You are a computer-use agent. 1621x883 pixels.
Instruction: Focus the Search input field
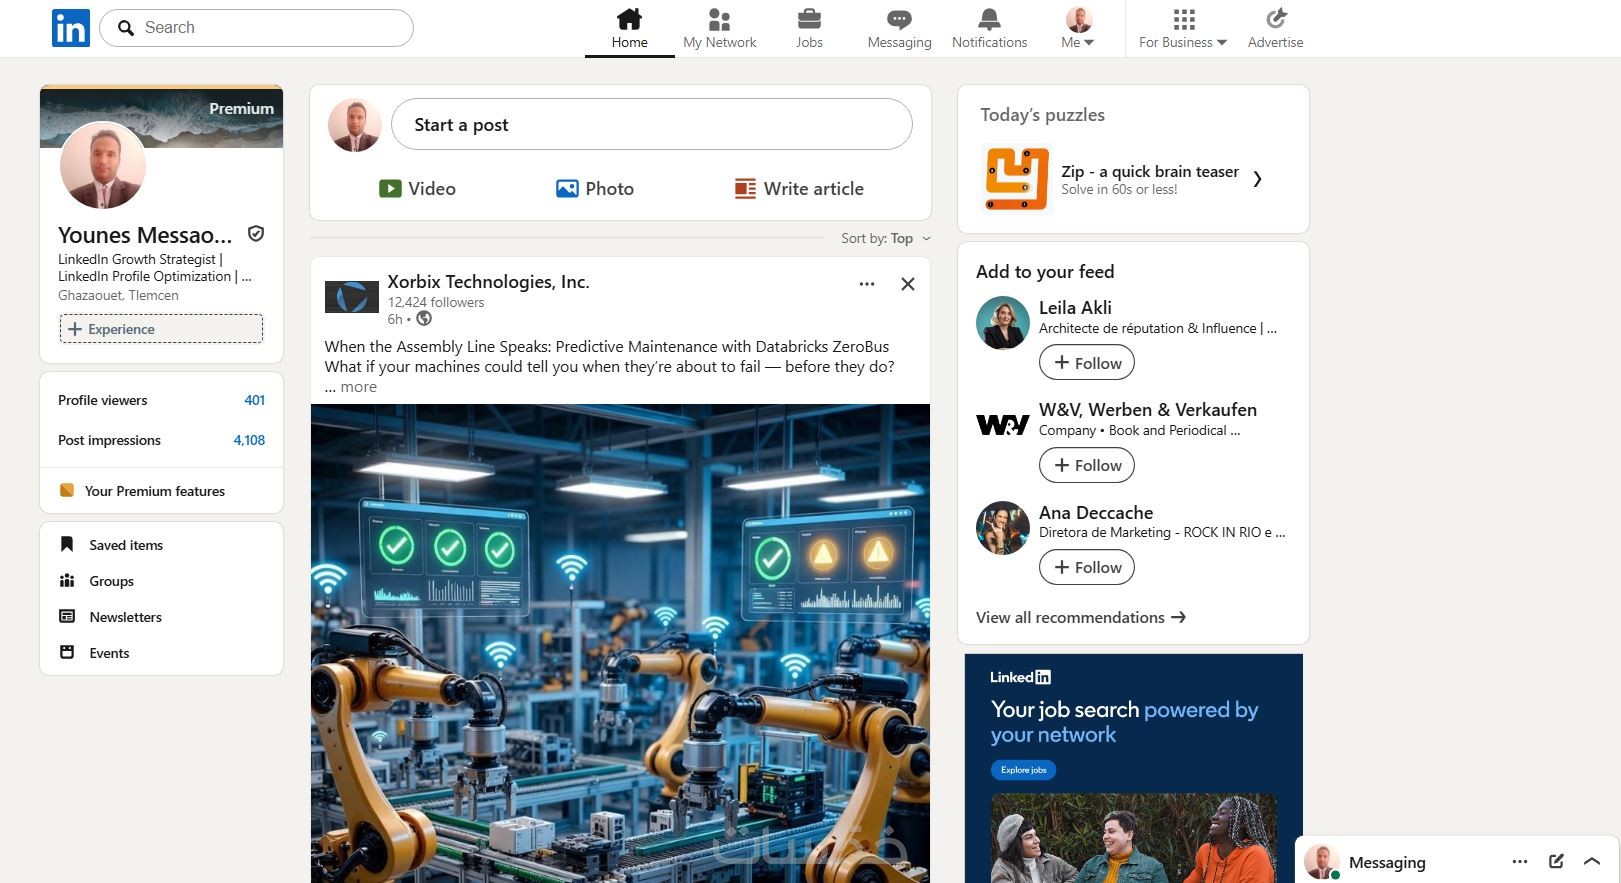click(257, 28)
